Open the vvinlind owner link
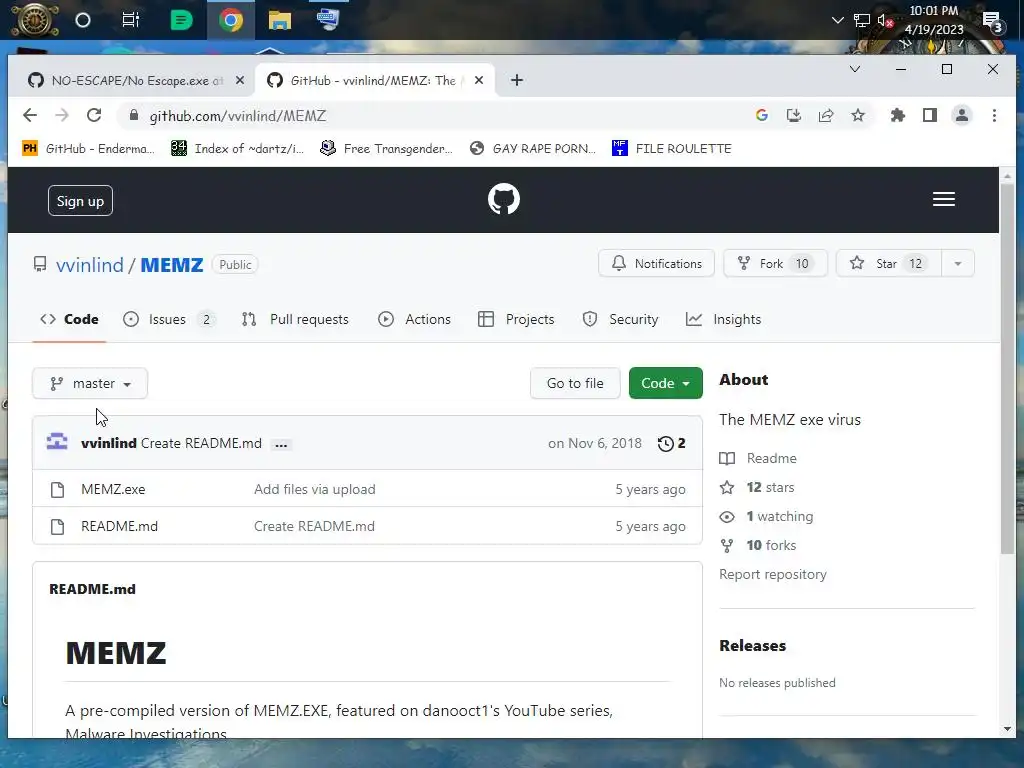Image resolution: width=1024 pixels, height=768 pixels. (x=89, y=265)
